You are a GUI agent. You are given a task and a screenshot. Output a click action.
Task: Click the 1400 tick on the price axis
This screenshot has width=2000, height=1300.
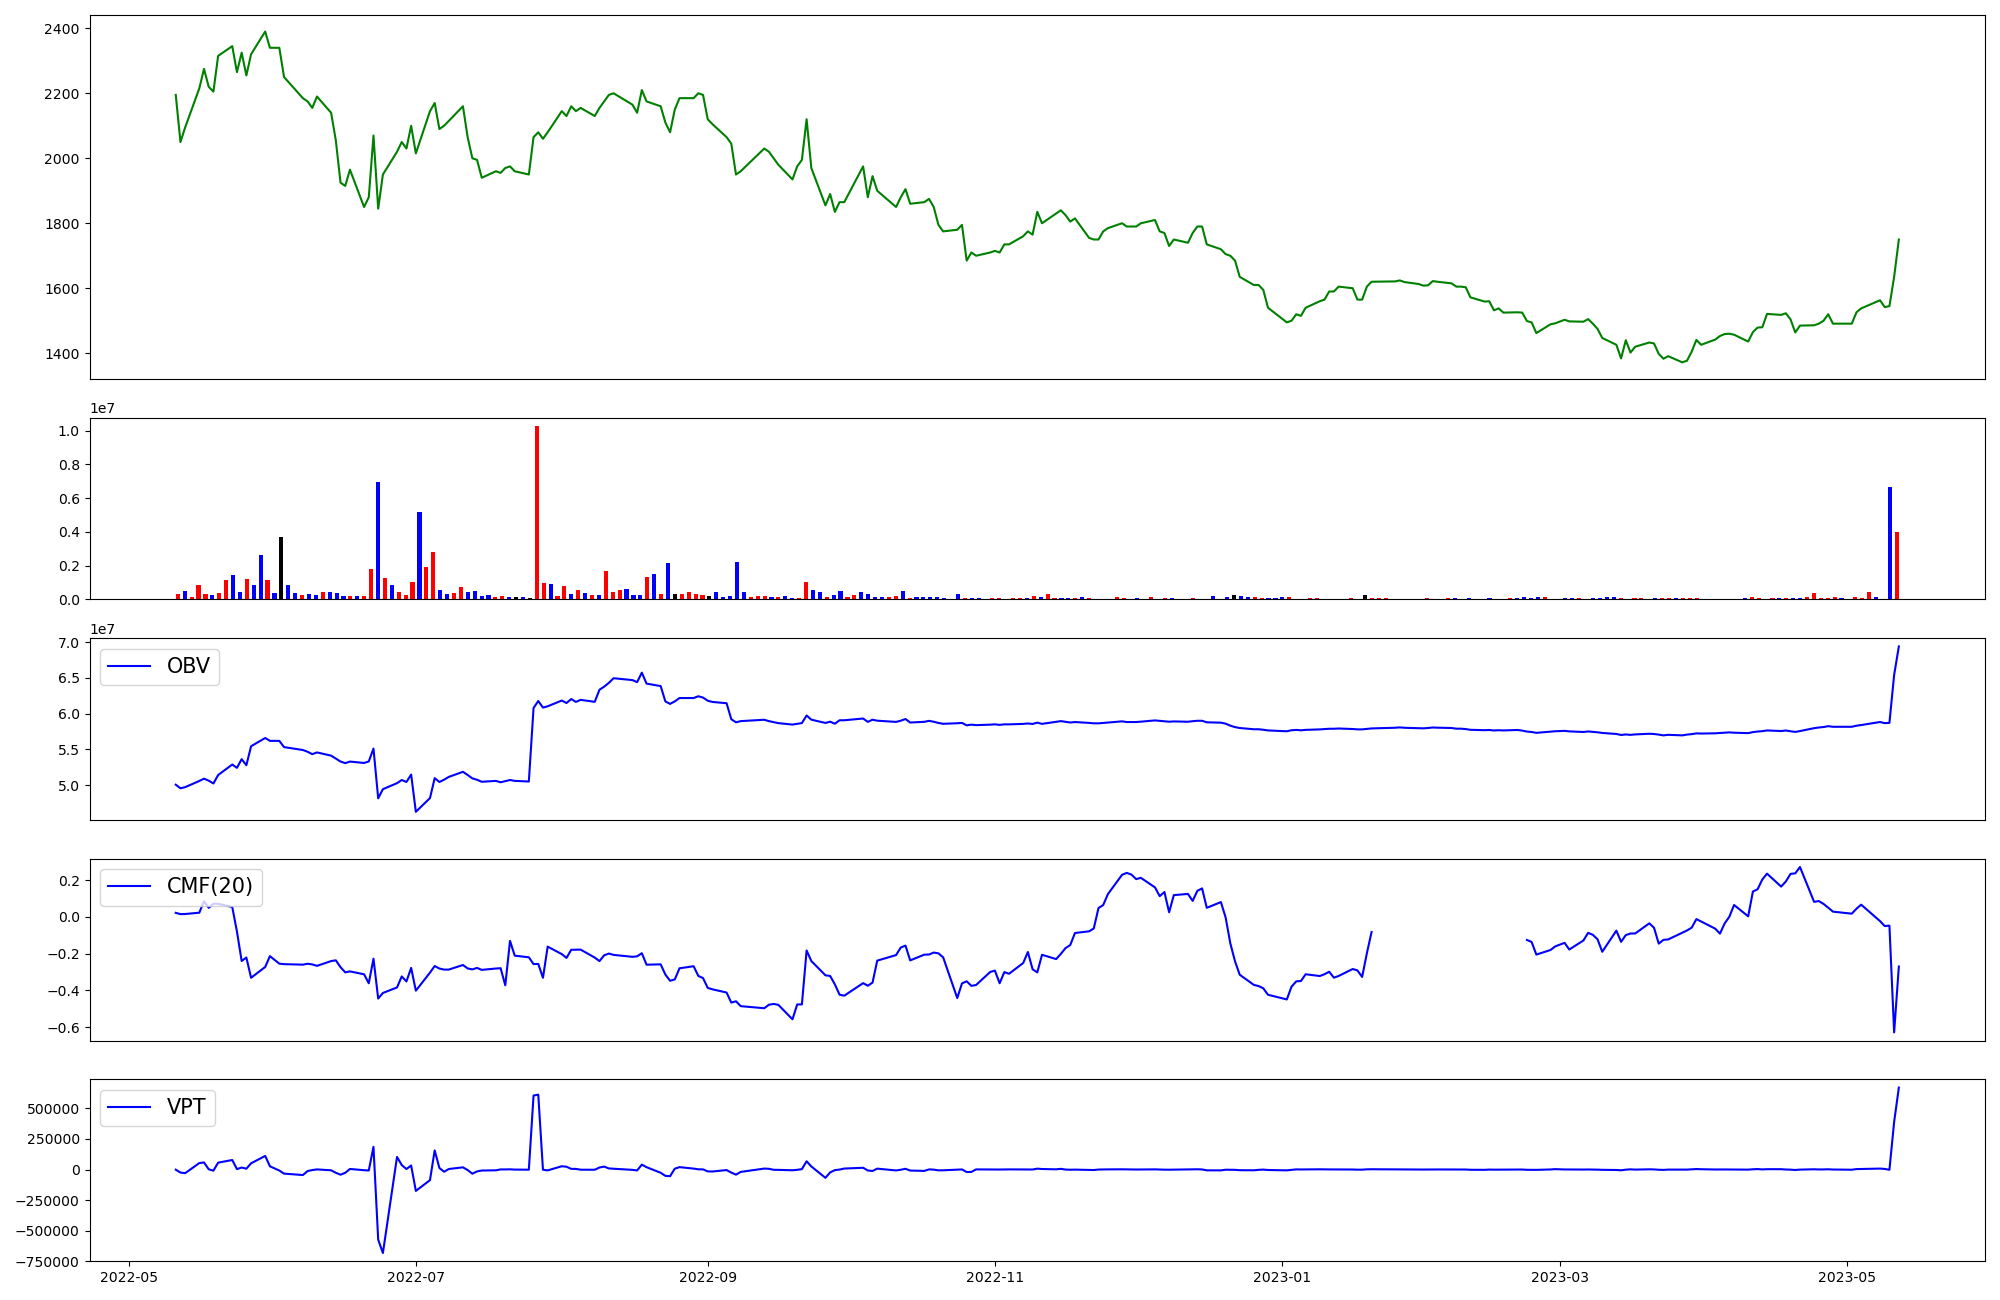pyautogui.click(x=61, y=354)
